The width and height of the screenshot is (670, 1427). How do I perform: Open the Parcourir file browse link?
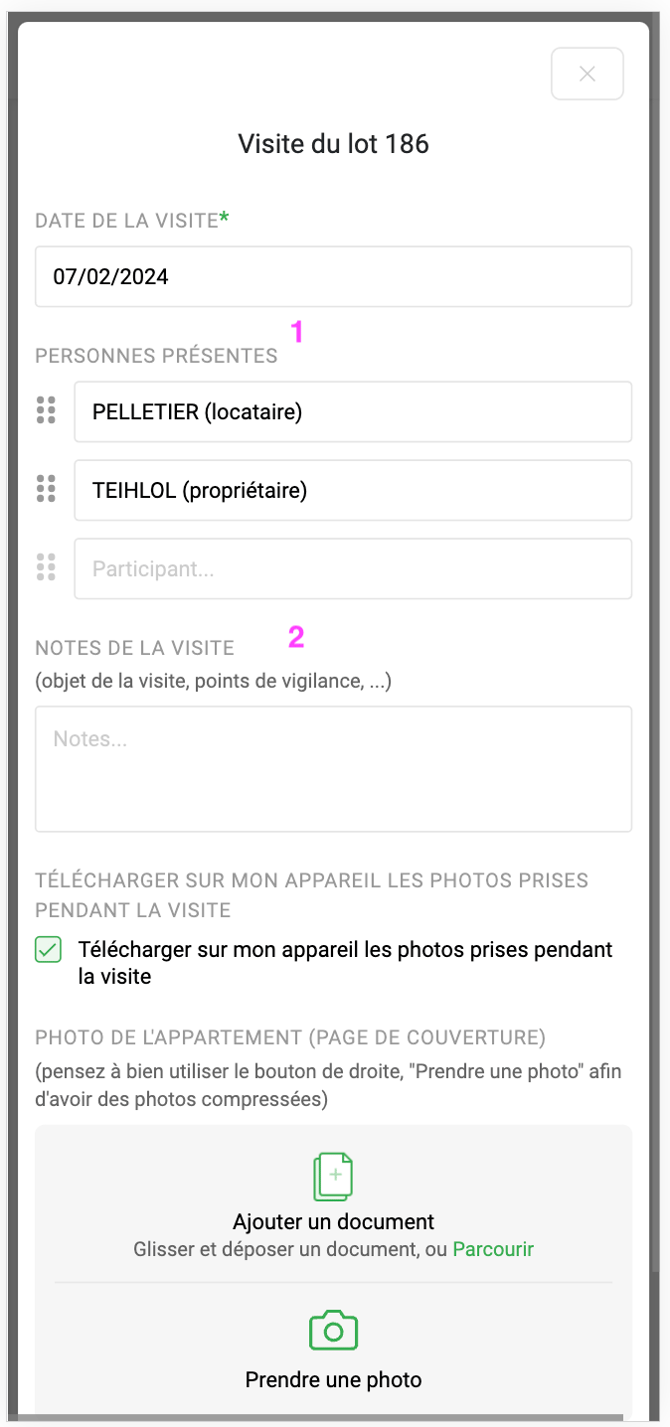click(x=493, y=1249)
